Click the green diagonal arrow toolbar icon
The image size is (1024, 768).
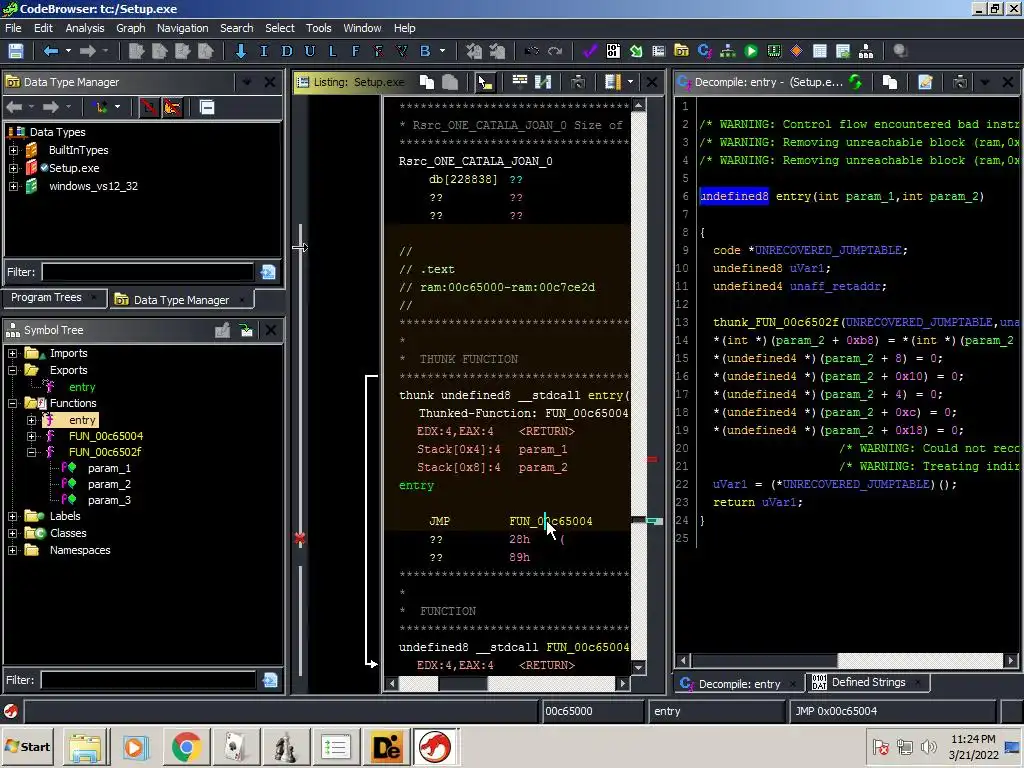pos(635,51)
